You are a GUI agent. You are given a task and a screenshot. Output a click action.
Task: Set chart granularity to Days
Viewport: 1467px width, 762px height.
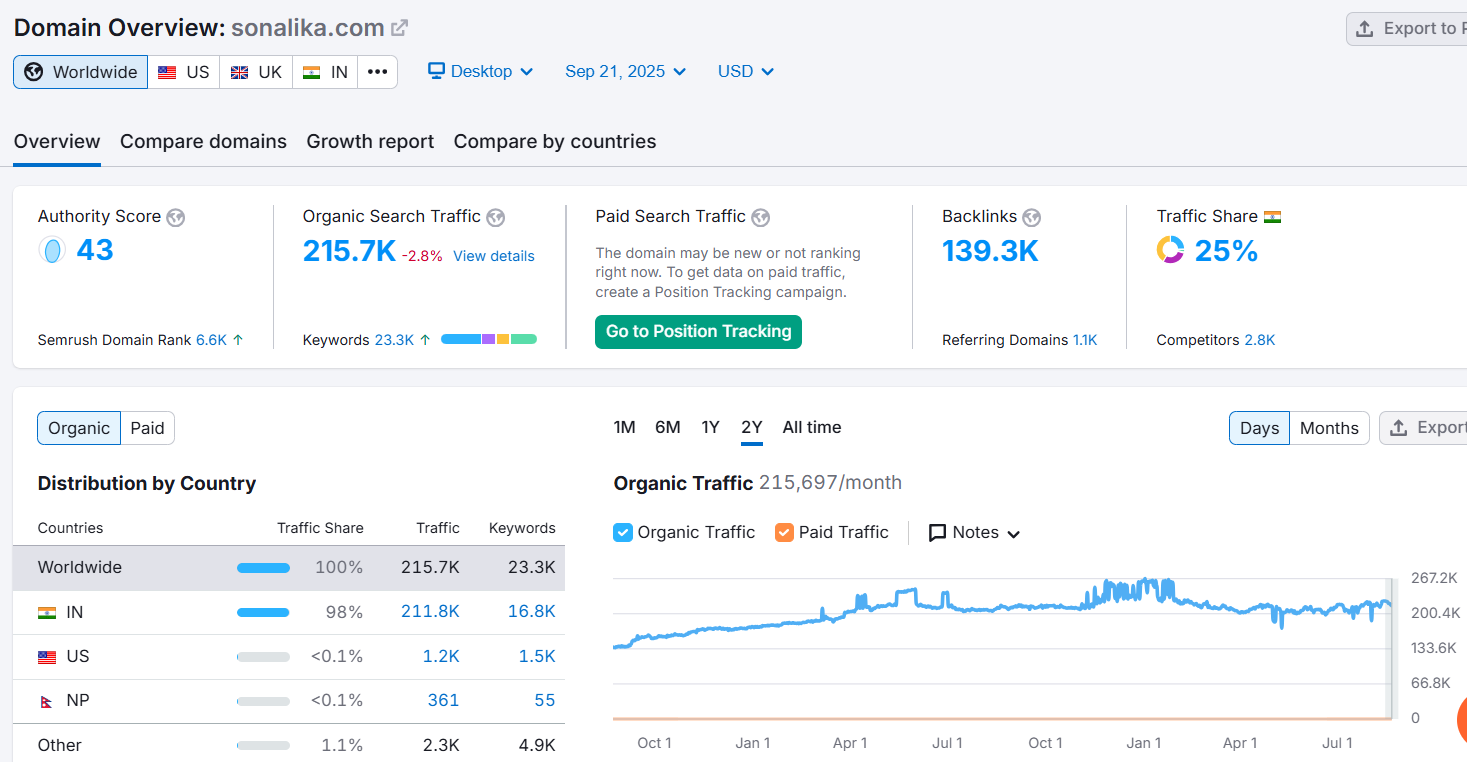click(x=1259, y=428)
